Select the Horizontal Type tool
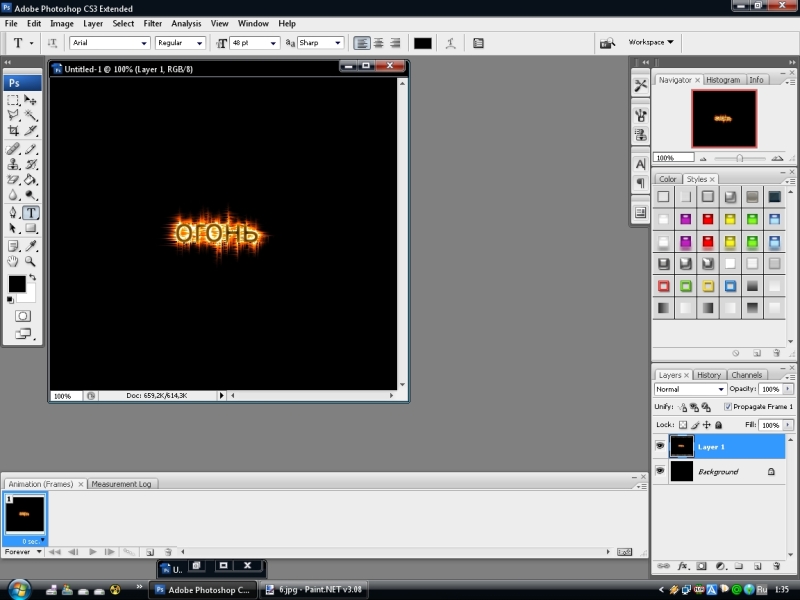The image size is (800, 600). (31, 213)
